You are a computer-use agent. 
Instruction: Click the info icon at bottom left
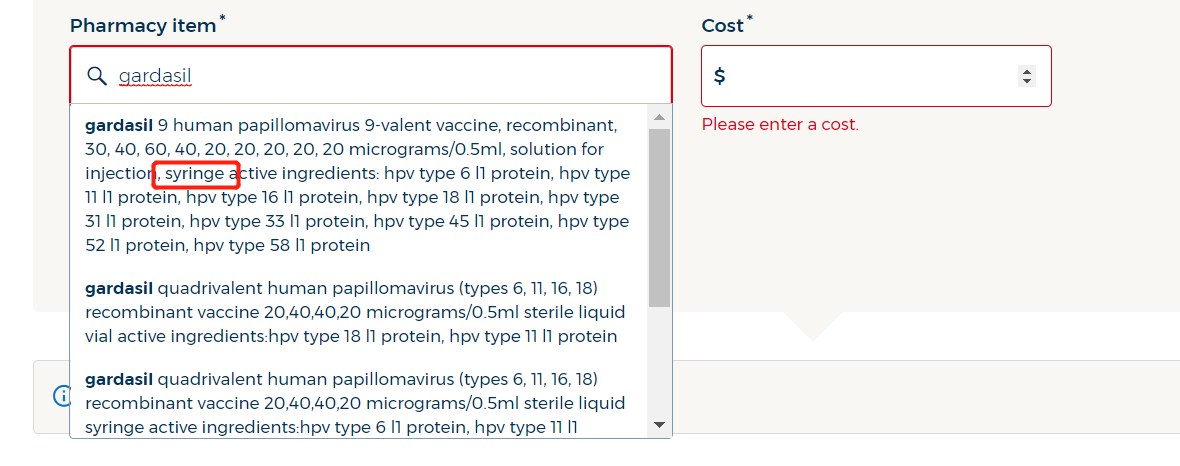(59, 396)
